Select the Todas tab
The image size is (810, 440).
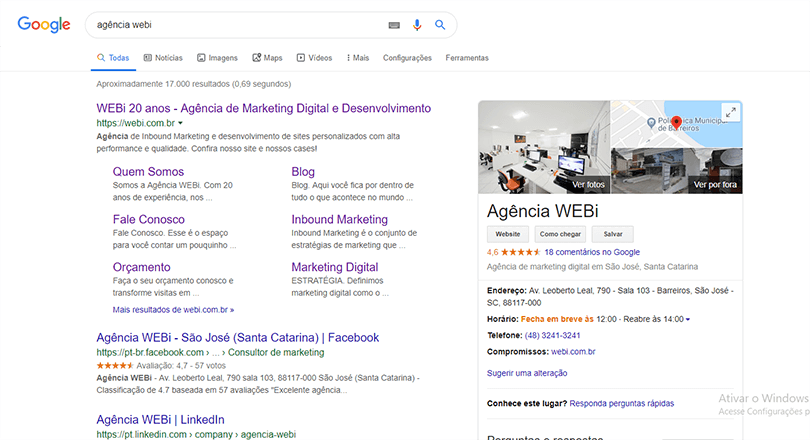click(x=113, y=58)
